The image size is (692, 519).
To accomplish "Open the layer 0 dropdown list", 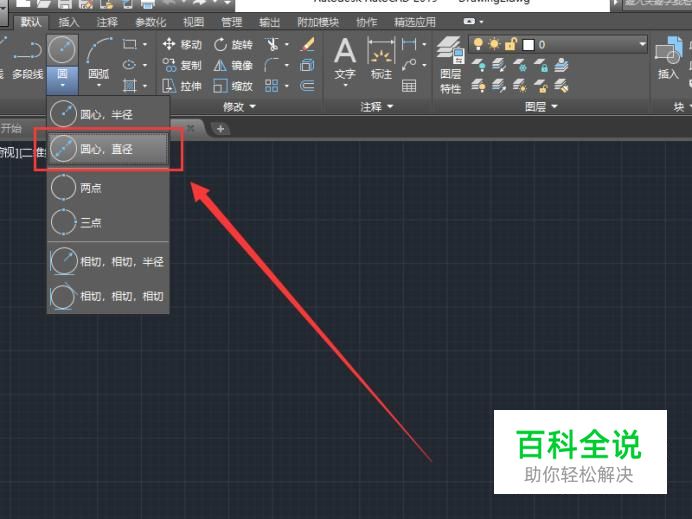I will [642, 44].
